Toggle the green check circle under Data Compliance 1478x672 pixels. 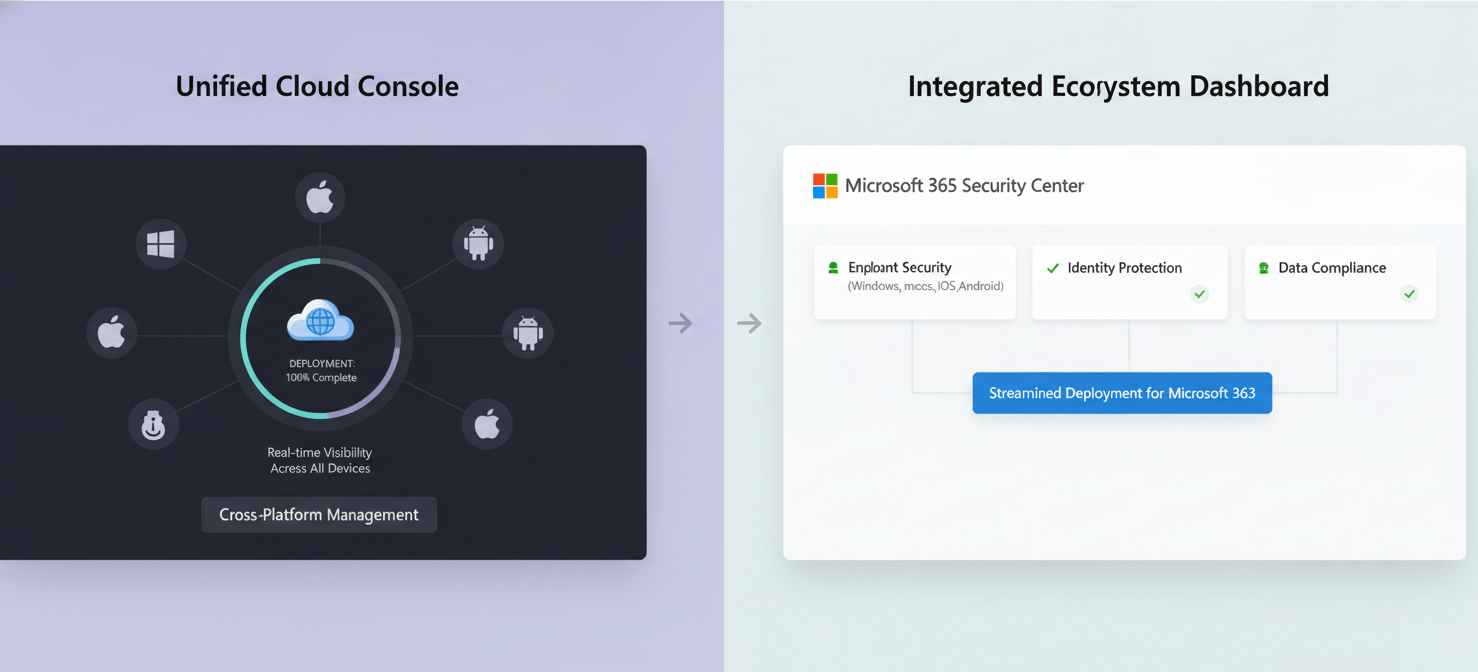tap(1409, 294)
